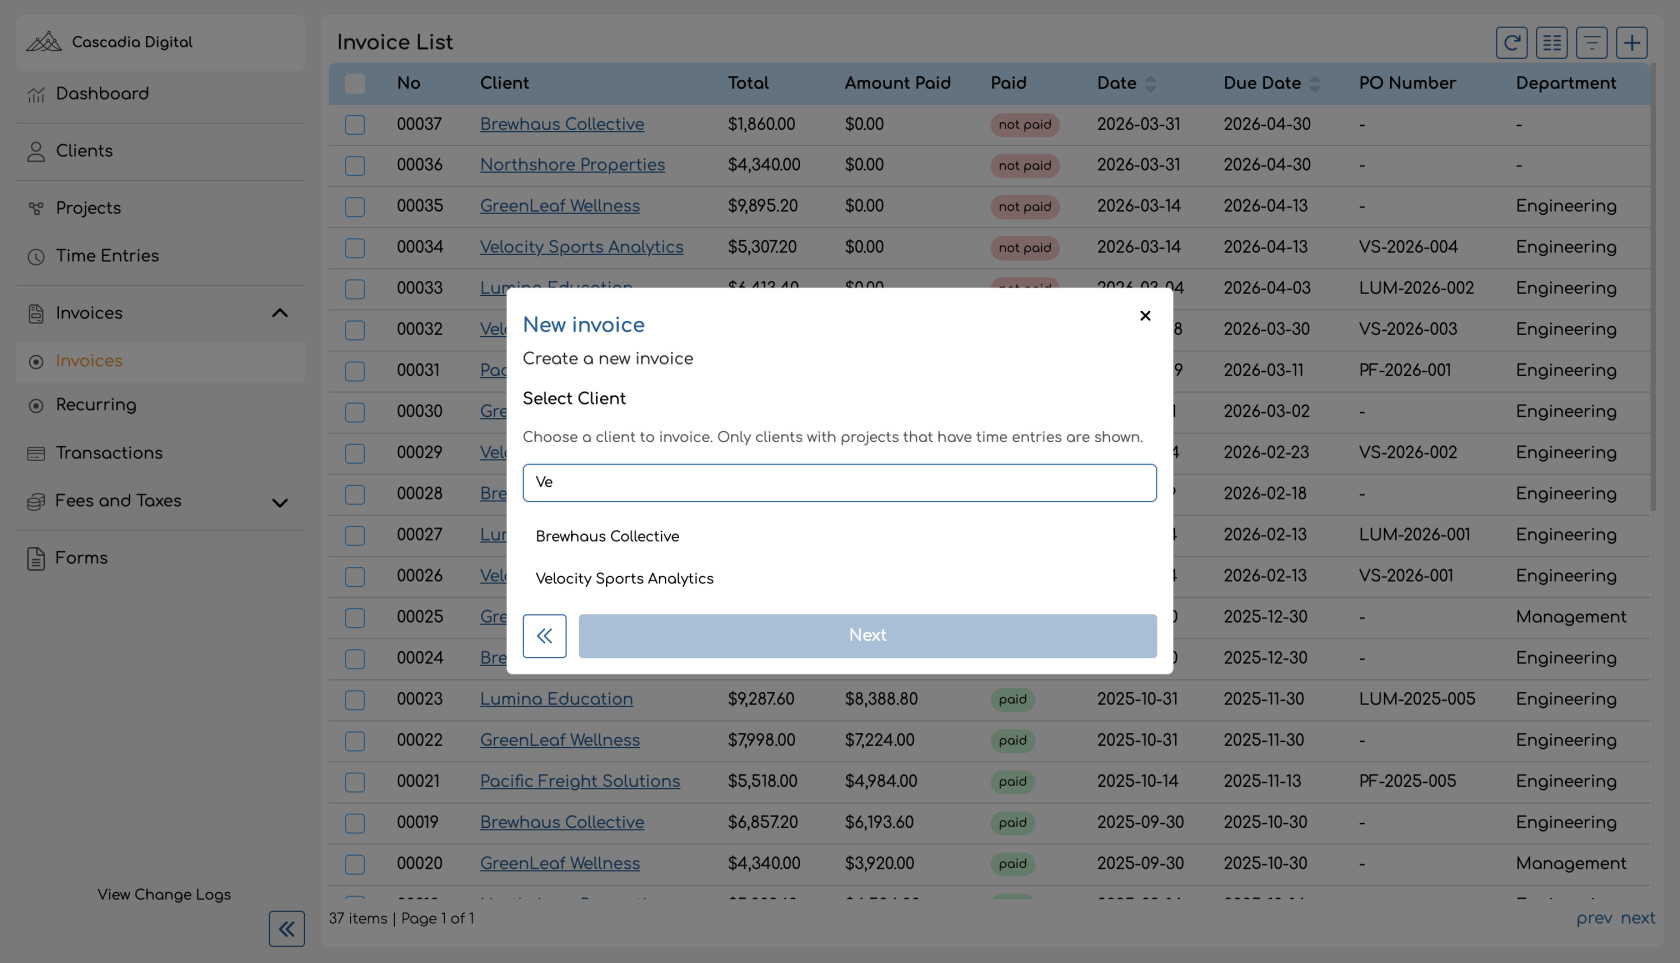Click the Department column header
This screenshot has height=963, width=1680.
point(1566,83)
